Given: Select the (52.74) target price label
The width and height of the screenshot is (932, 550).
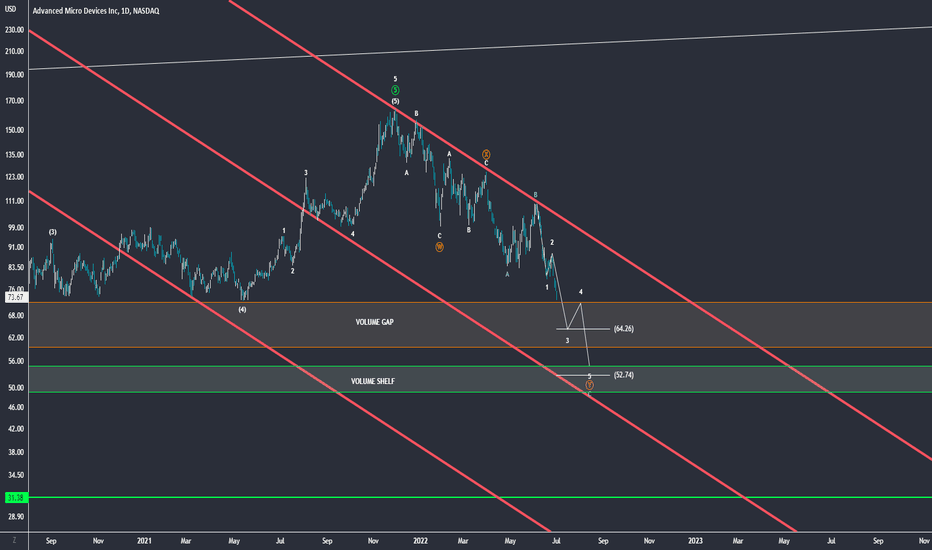Looking at the screenshot, I should pos(624,375).
